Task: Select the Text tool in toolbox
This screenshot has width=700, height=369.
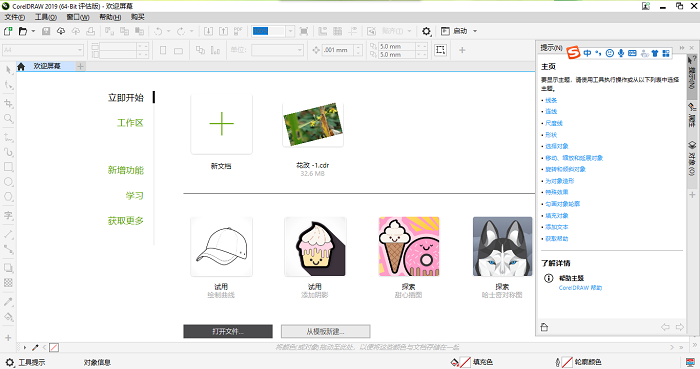Action: tap(8, 216)
